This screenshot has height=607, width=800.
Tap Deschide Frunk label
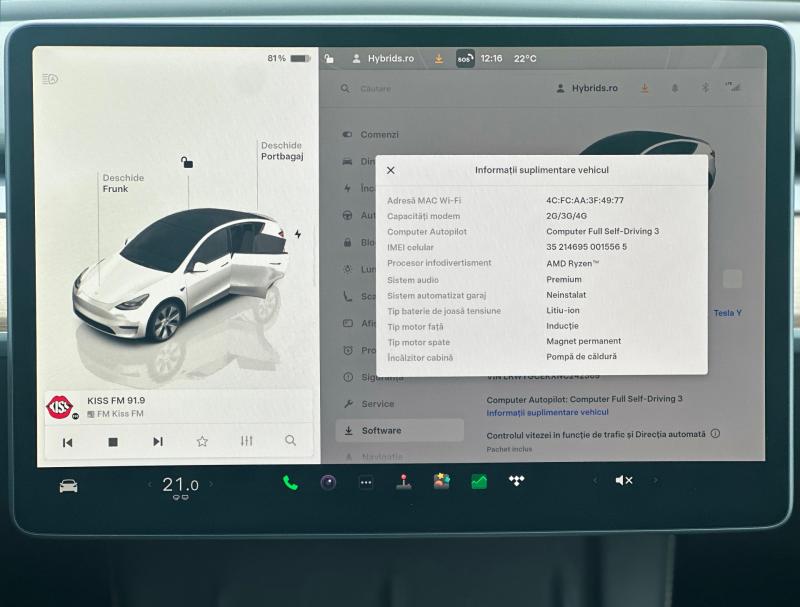(x=123, y=183)
